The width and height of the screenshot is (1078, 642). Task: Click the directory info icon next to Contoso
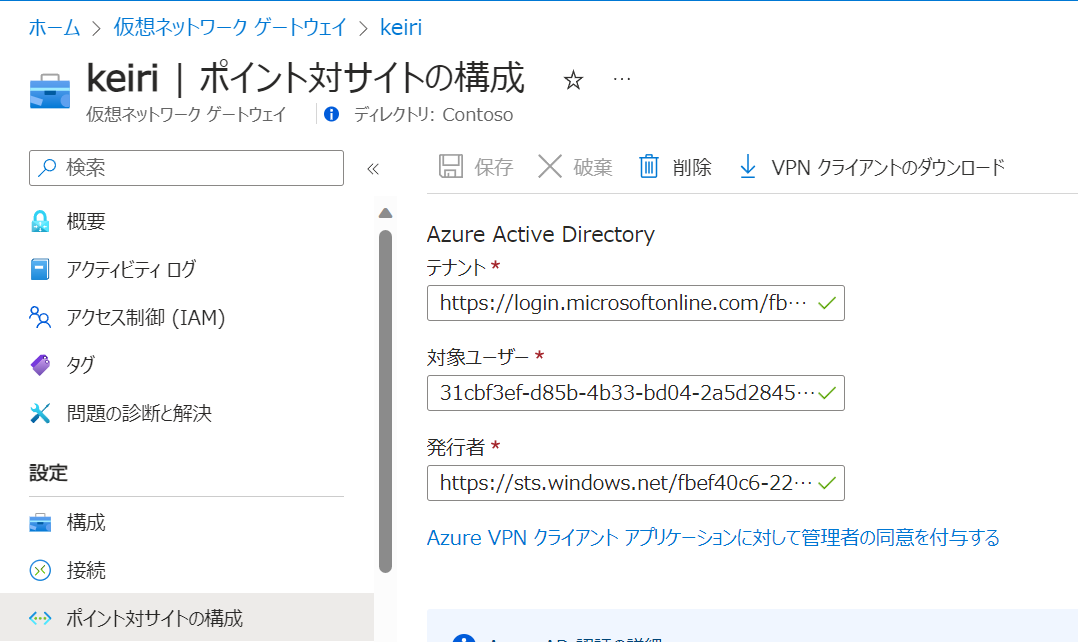coord(331,114)
